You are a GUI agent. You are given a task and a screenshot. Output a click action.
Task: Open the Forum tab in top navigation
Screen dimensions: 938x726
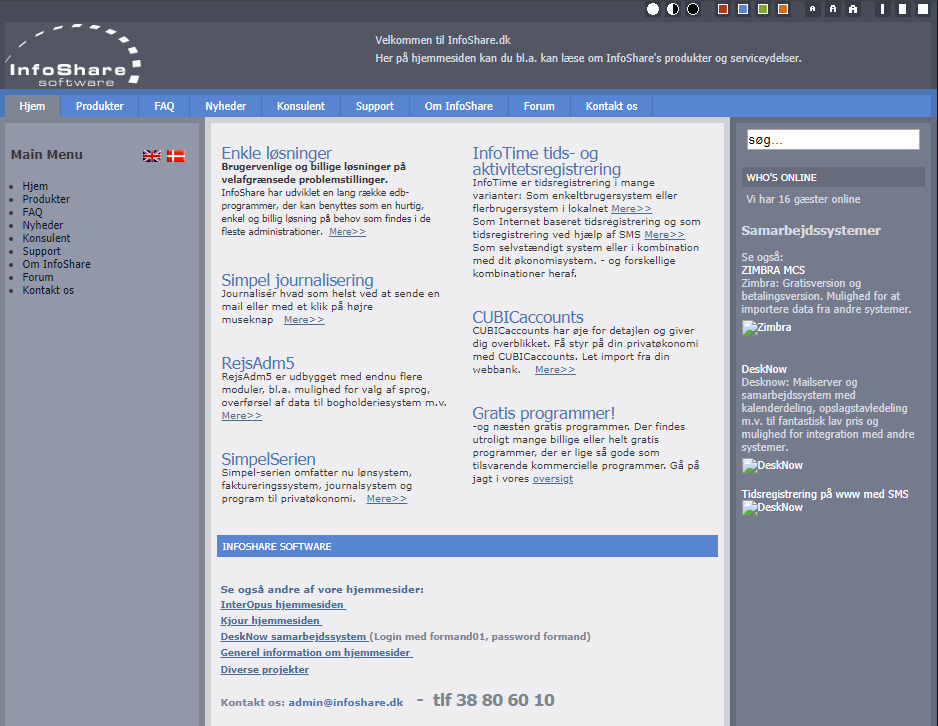click(x=539, y=106)
